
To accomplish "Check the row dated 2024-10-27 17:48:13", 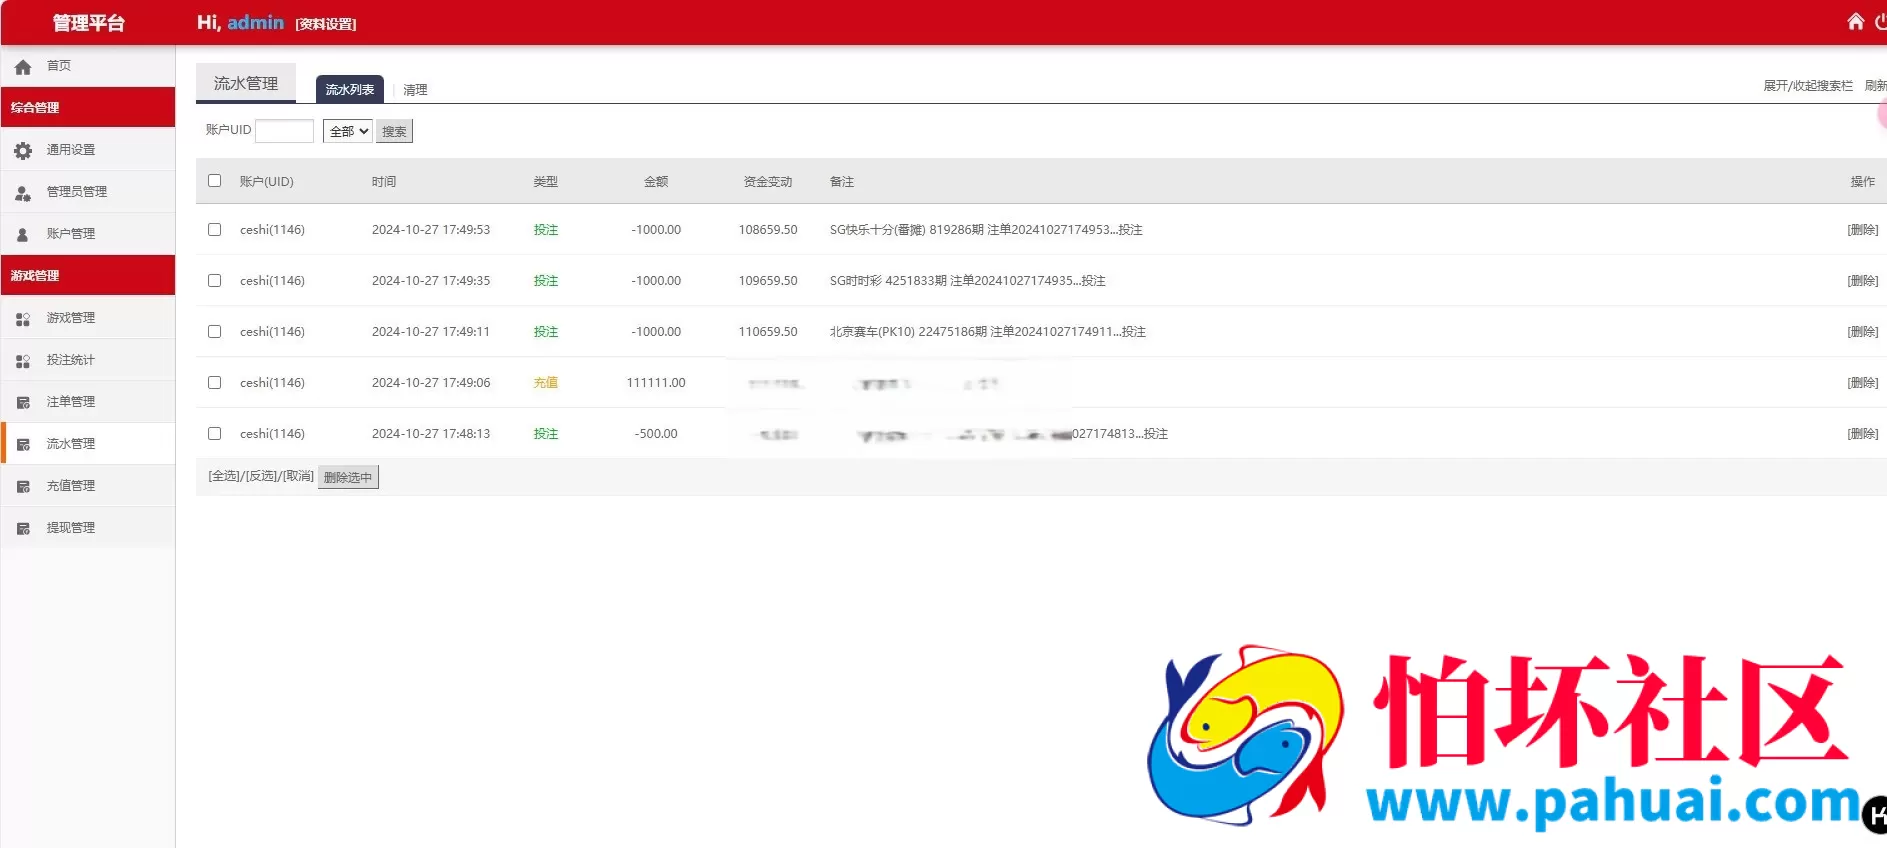I will tap(214, 433).
